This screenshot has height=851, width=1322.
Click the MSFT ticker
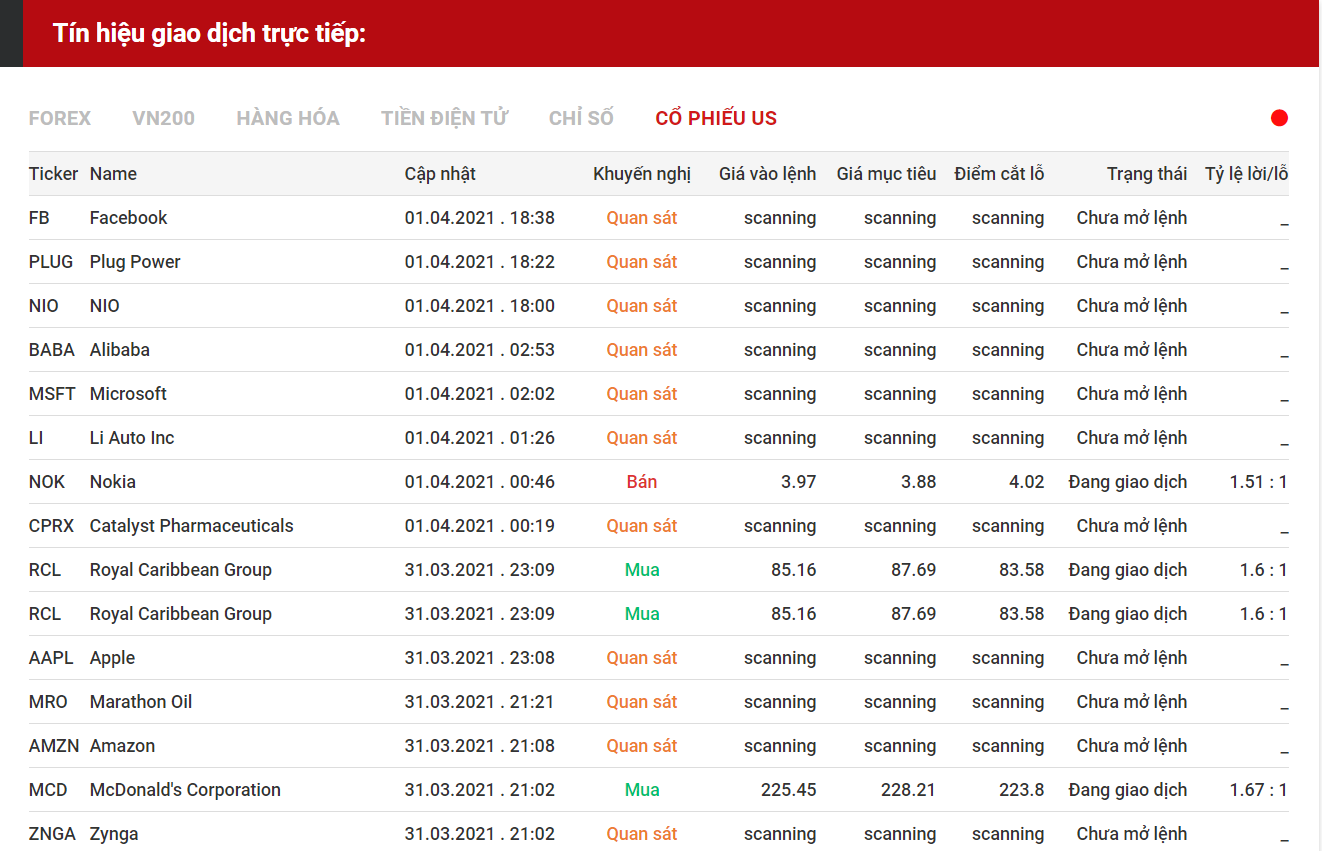pos(52,394)
